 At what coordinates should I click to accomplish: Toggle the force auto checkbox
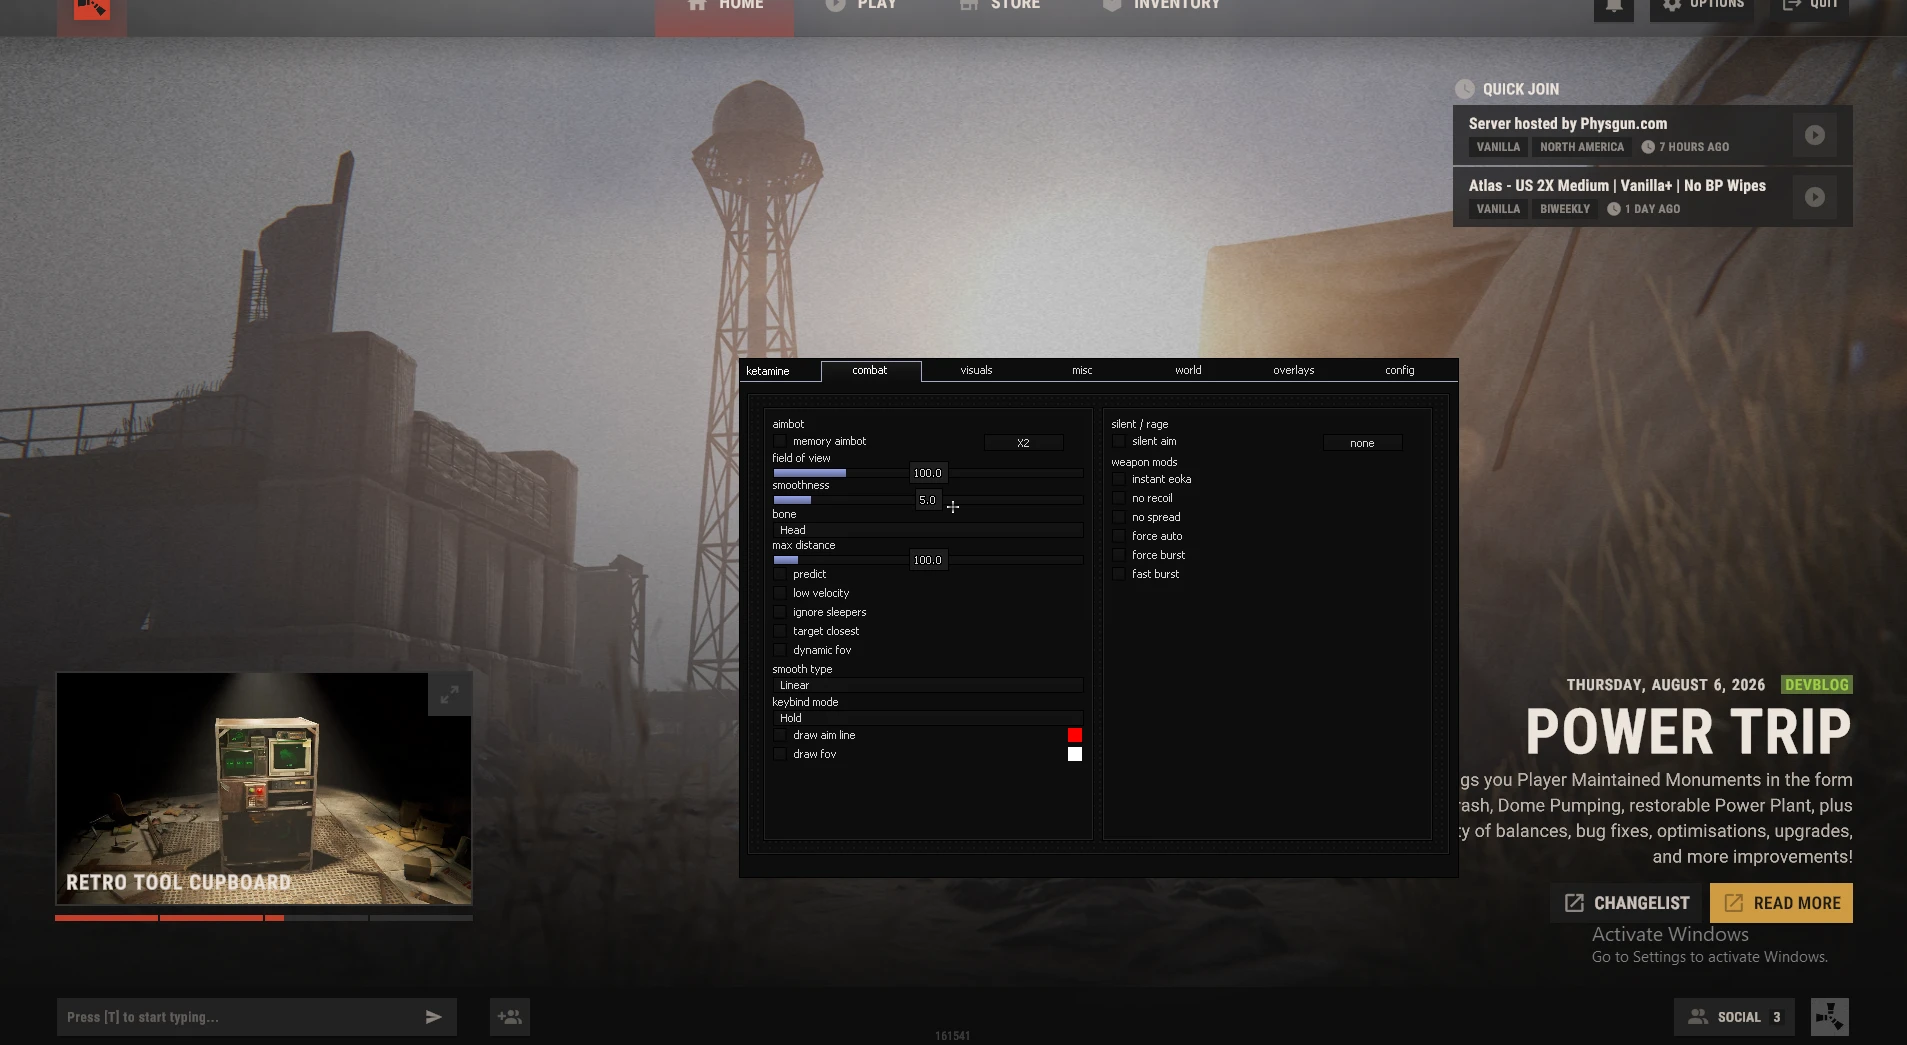click(1119, 536)
